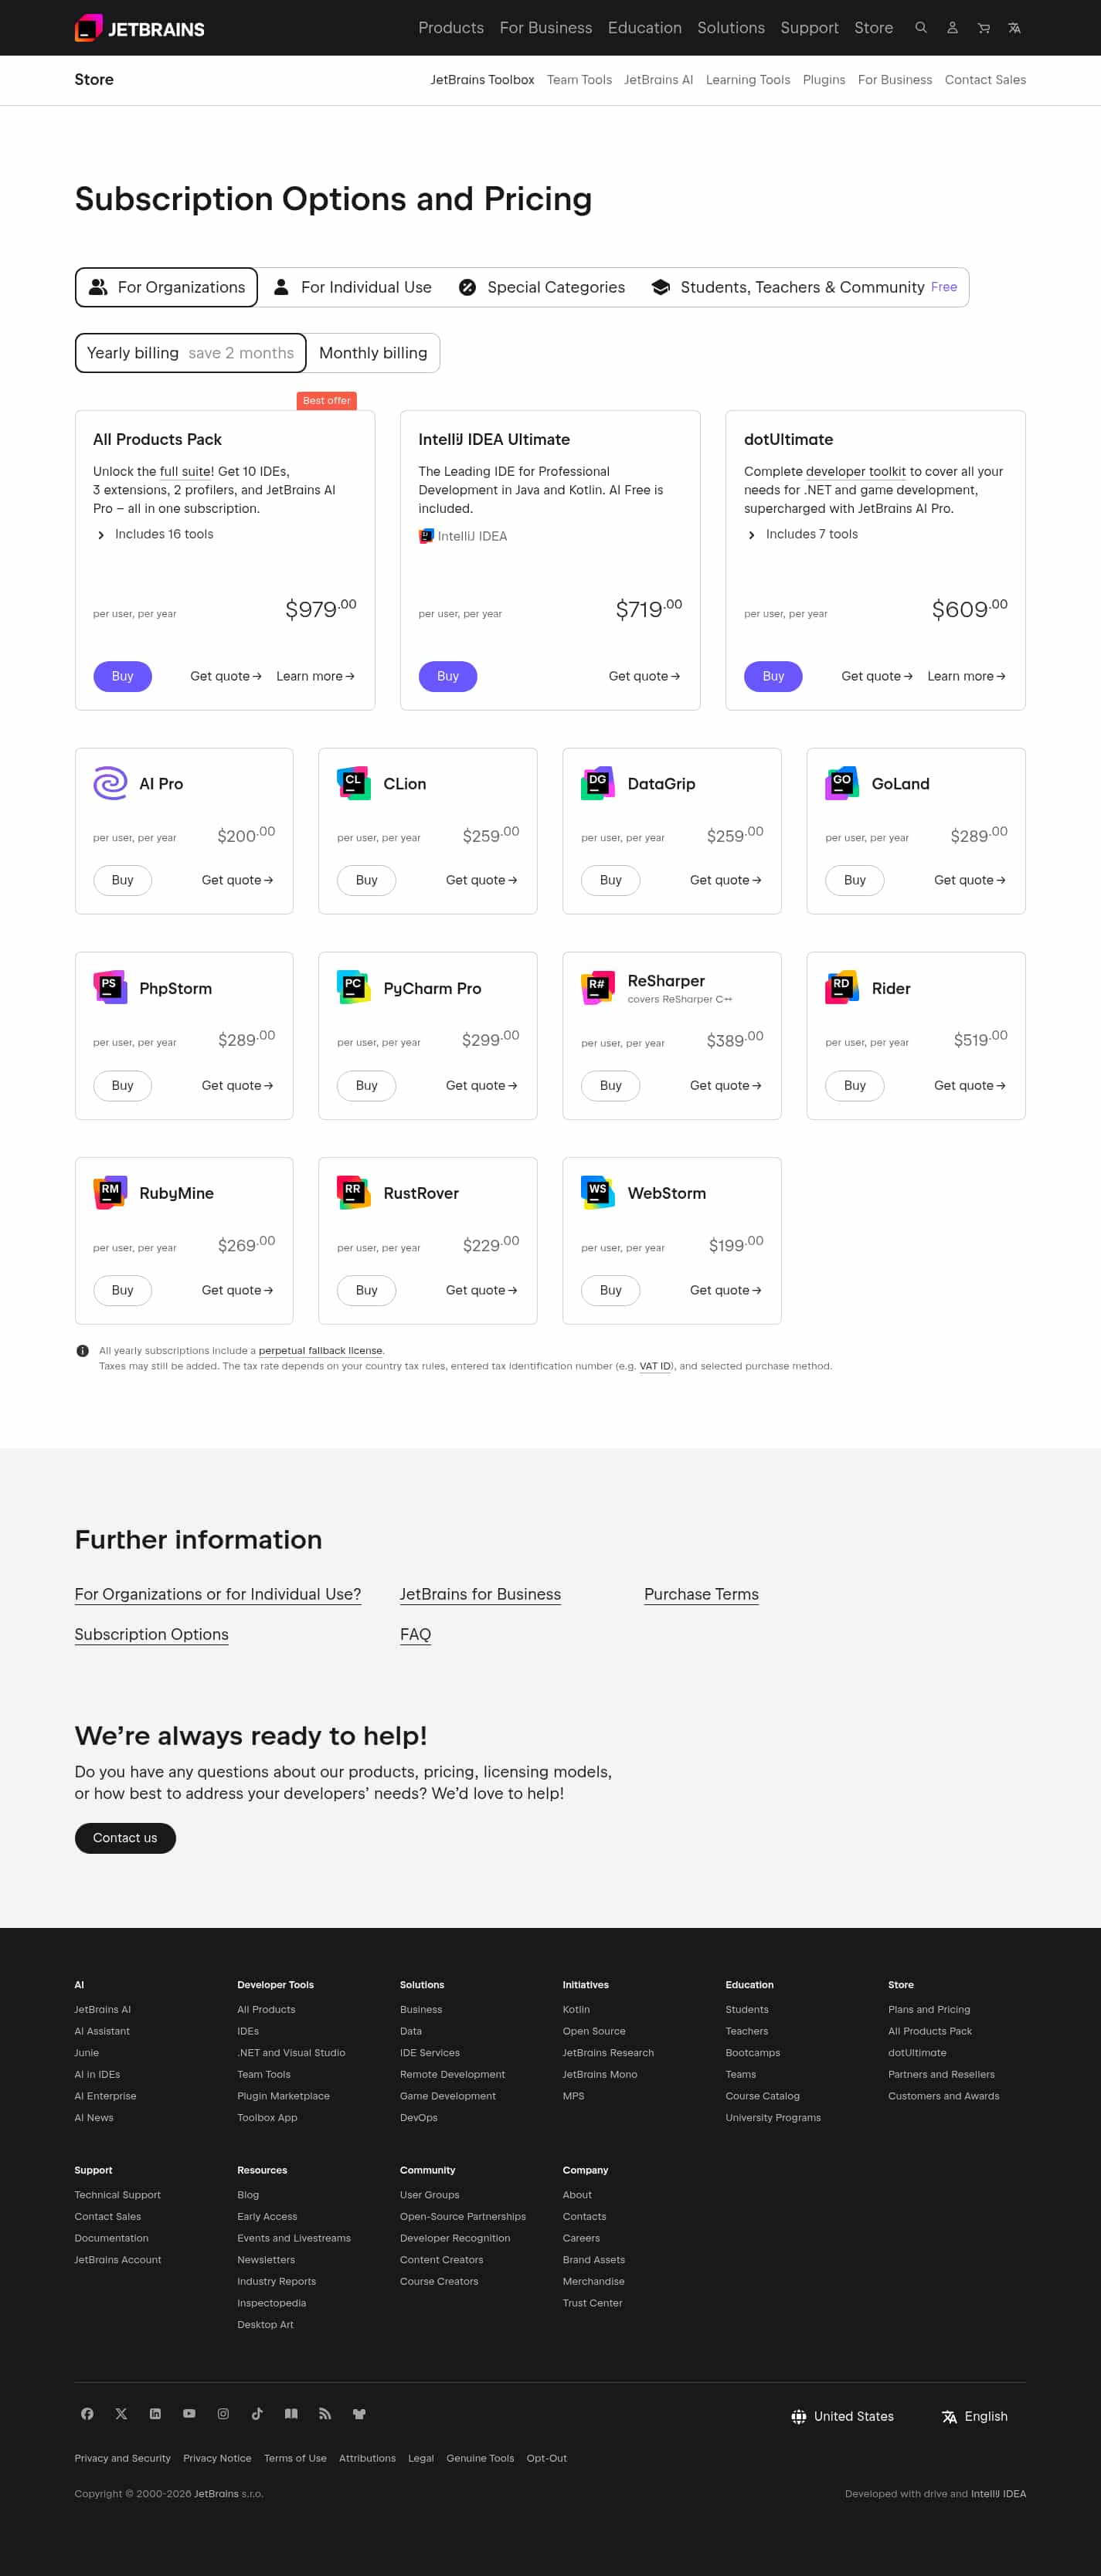Click the small IntelliJ IDEA icon
This screenshot has height=2576, width=1101.
coord(426,536)
